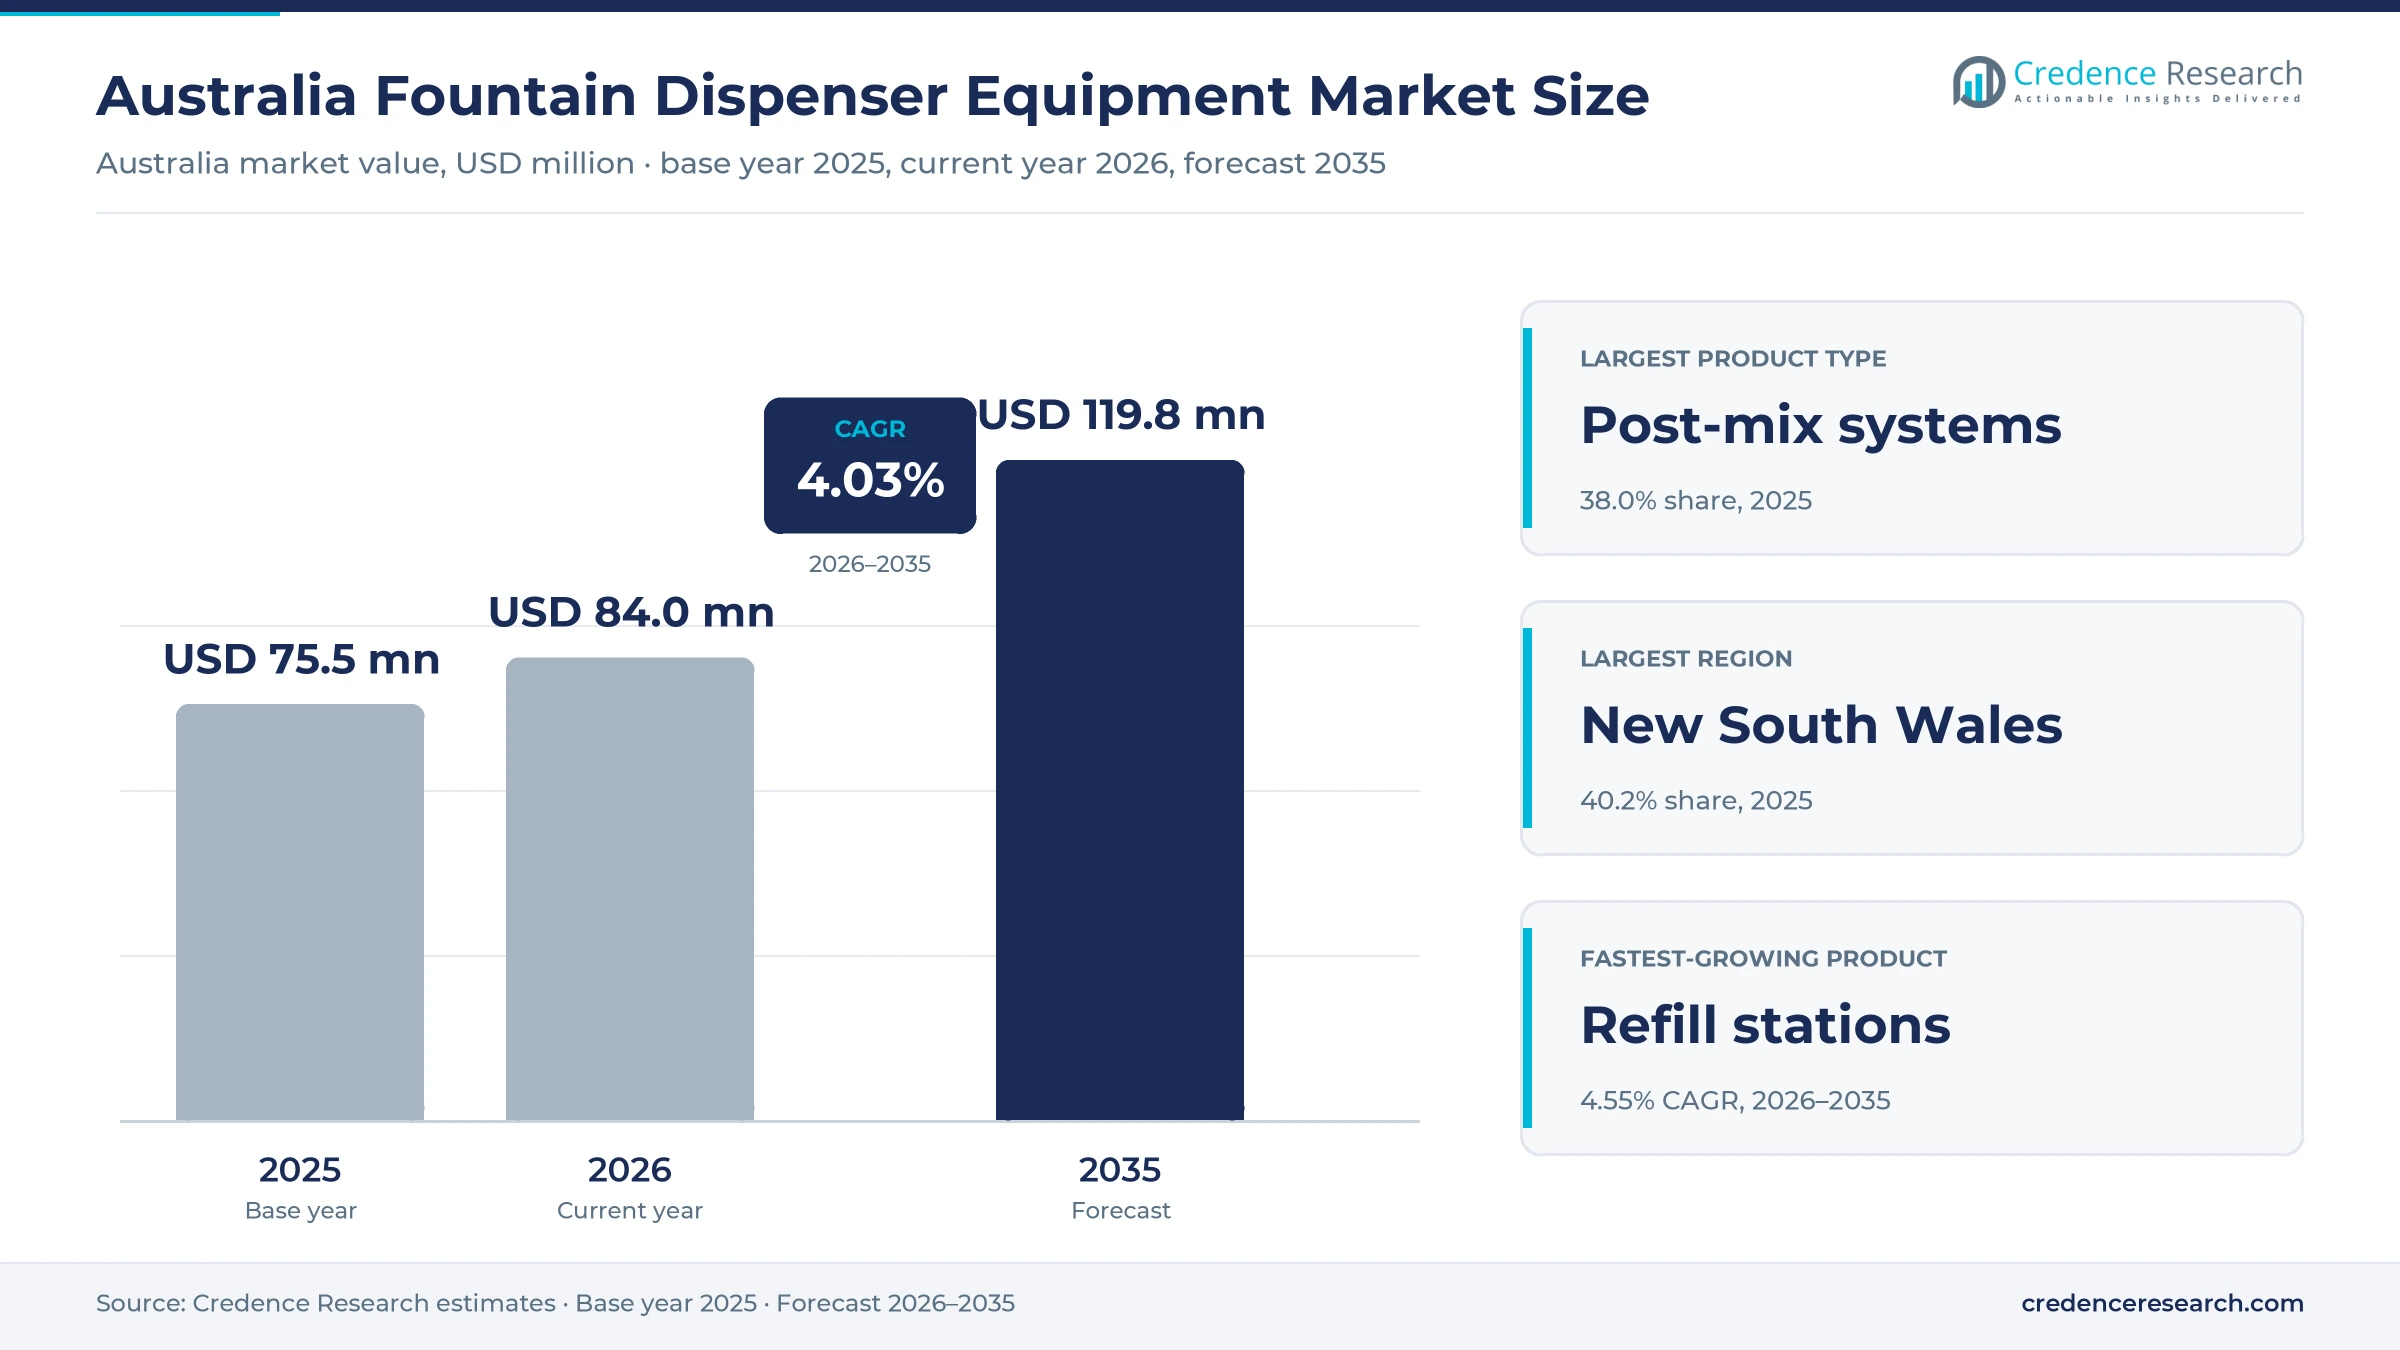Click the 'Post-mix systems' heading

point(1820,426)
